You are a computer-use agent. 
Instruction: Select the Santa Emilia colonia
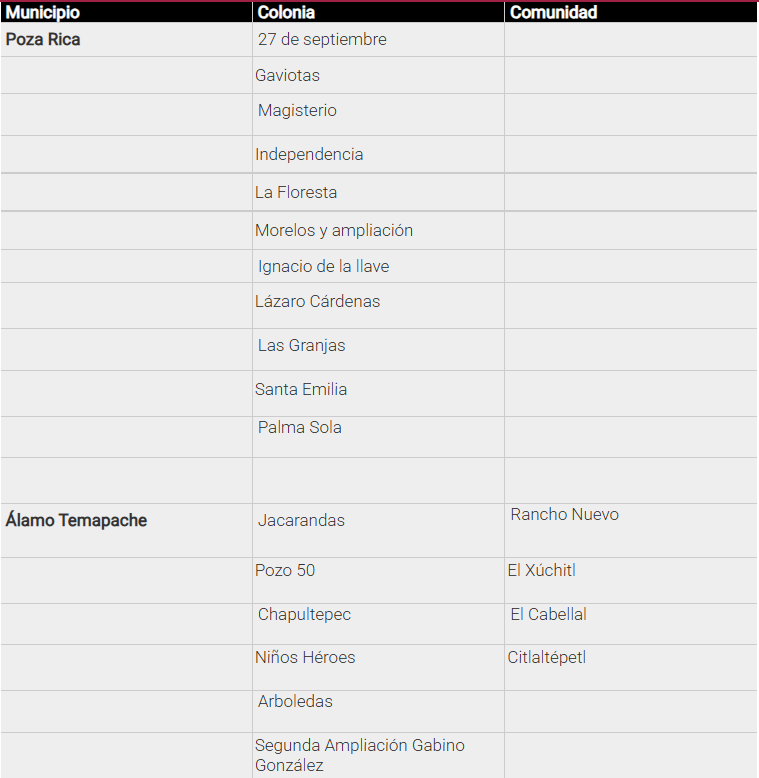[x=301, y=390]
